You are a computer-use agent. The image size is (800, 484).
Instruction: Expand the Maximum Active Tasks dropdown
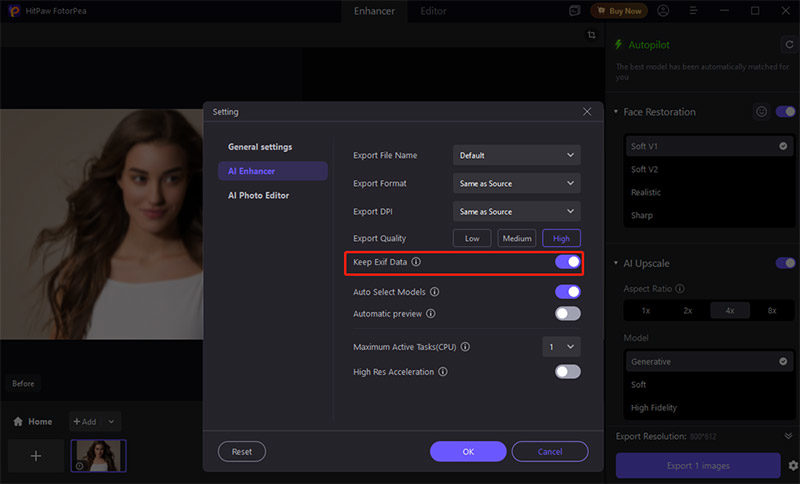coord(561,347)
